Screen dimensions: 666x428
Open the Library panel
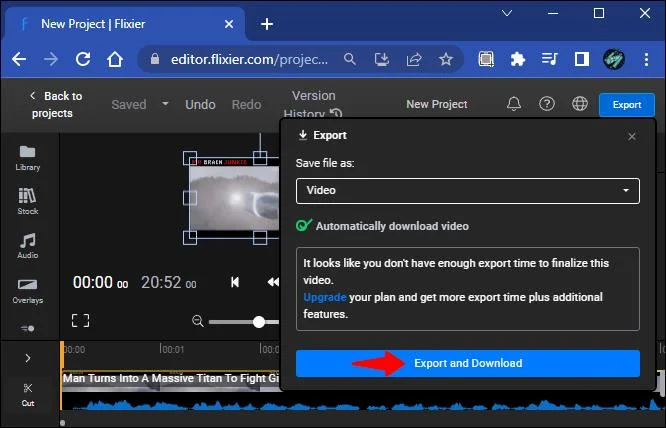[28, 158]
